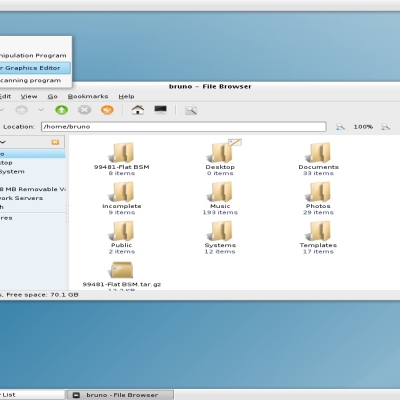Select the Documents folder icon
The height and width of the screenshot is (400, 400).
click(318, 153)
